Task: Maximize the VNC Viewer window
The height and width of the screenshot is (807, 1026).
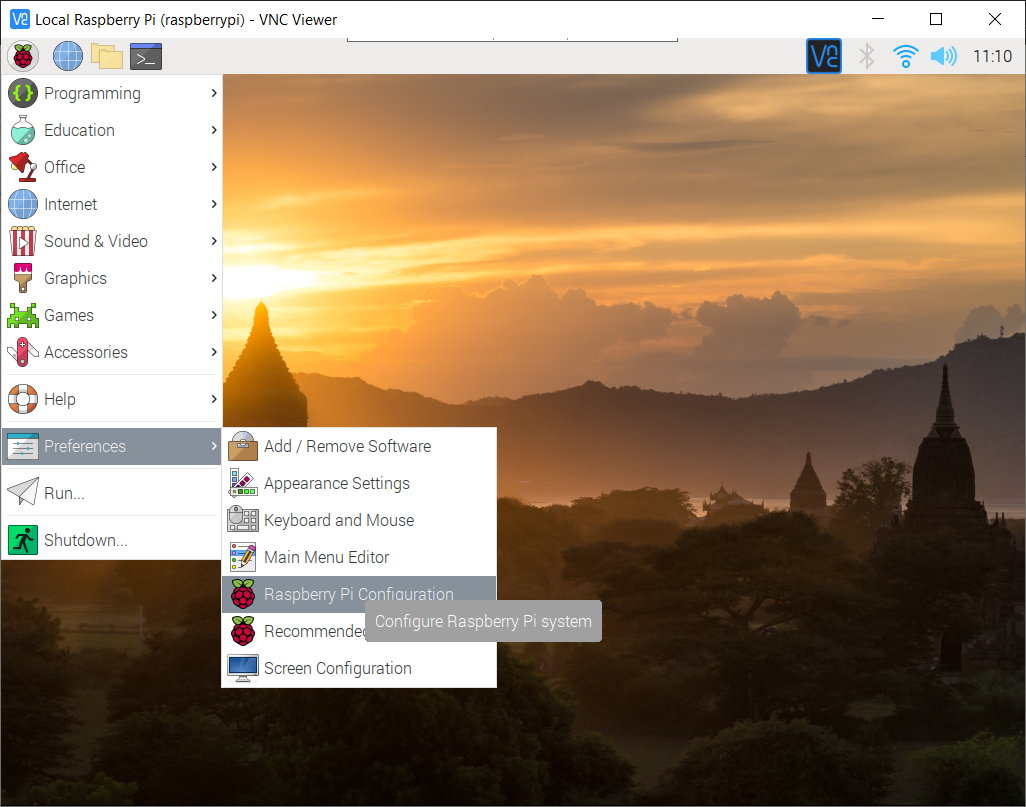Action: click(x=936, y=19)
